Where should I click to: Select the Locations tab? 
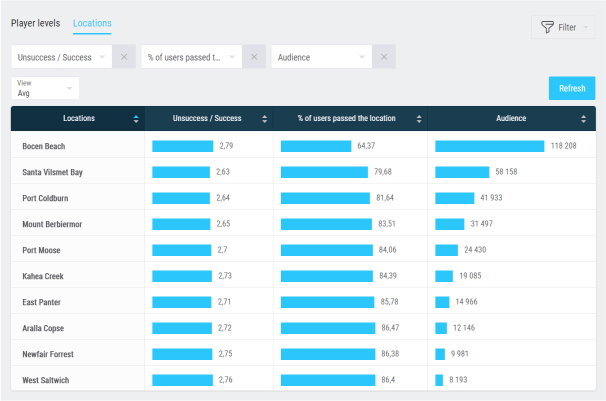92,23
